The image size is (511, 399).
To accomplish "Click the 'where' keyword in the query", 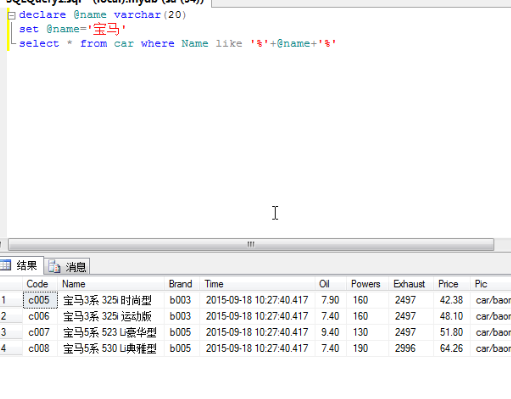I will [x=157, y=44].
